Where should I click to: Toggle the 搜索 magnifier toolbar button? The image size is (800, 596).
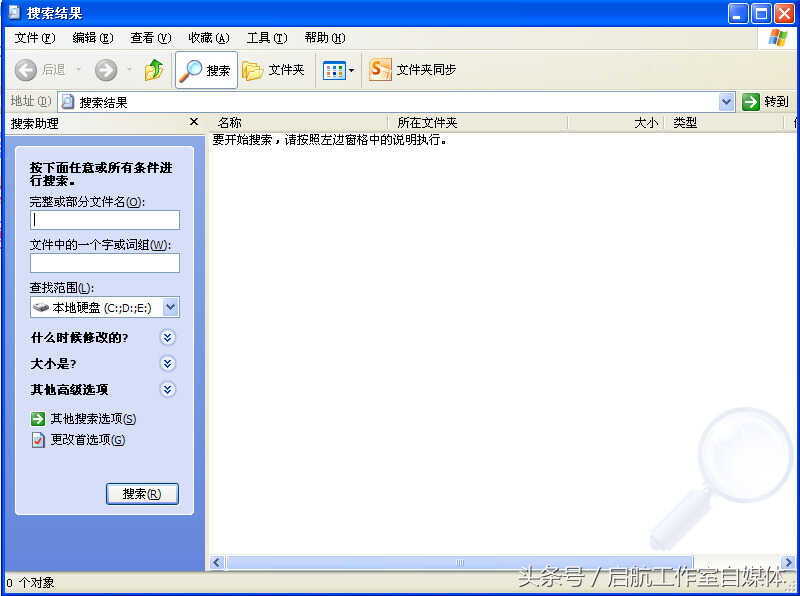[206, 70]
